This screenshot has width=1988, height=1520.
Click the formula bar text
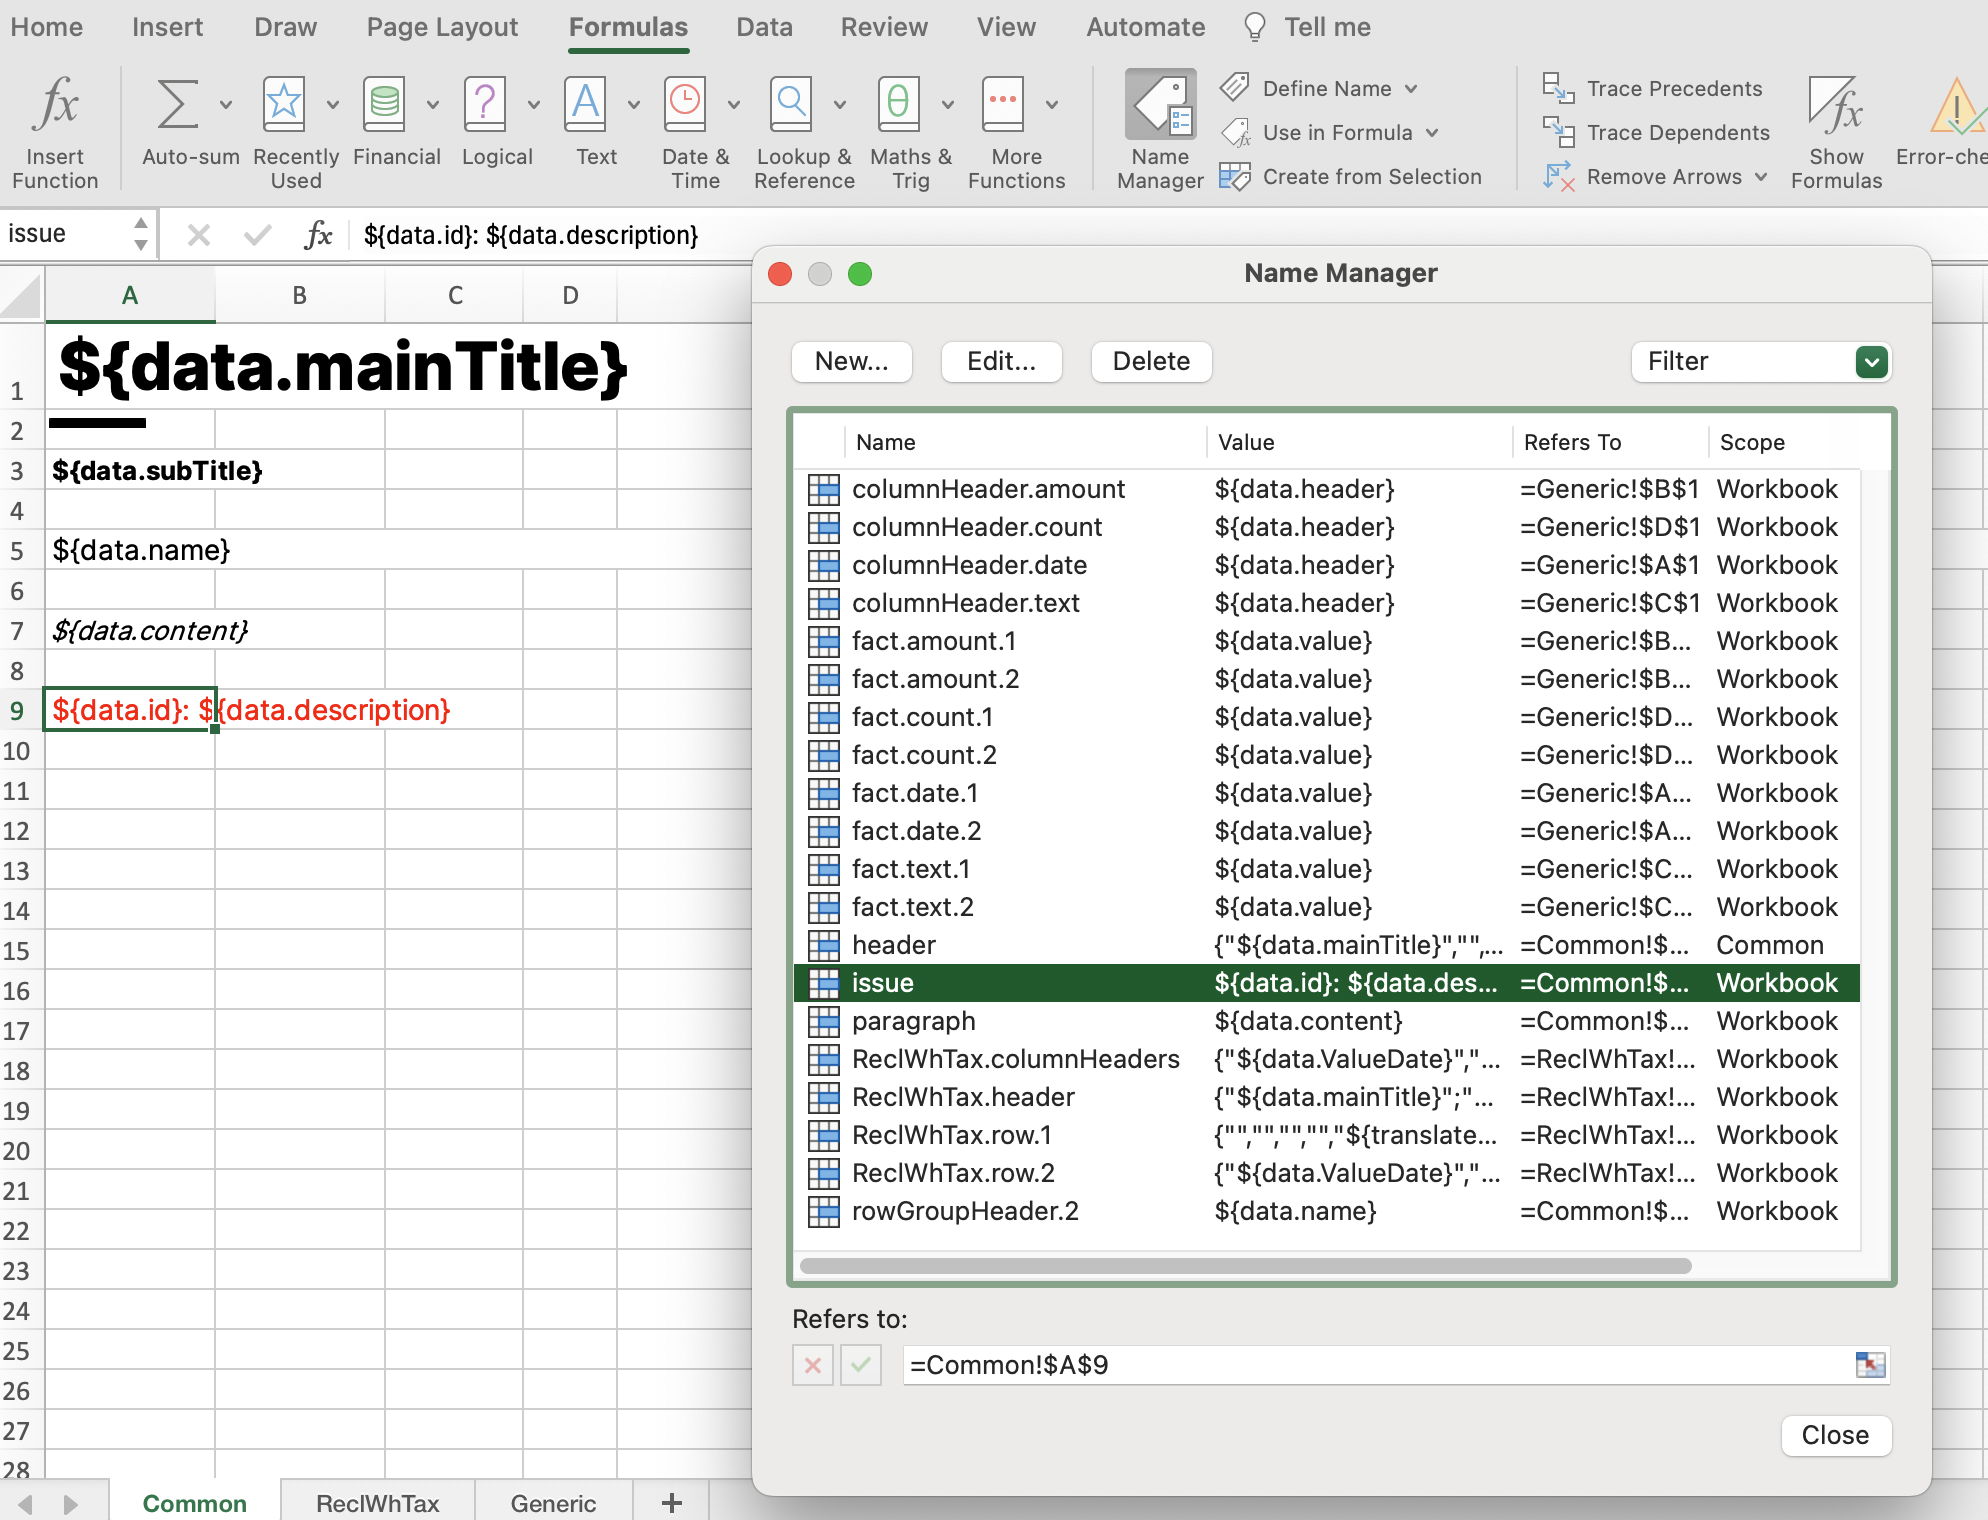[x=531, y=235]
